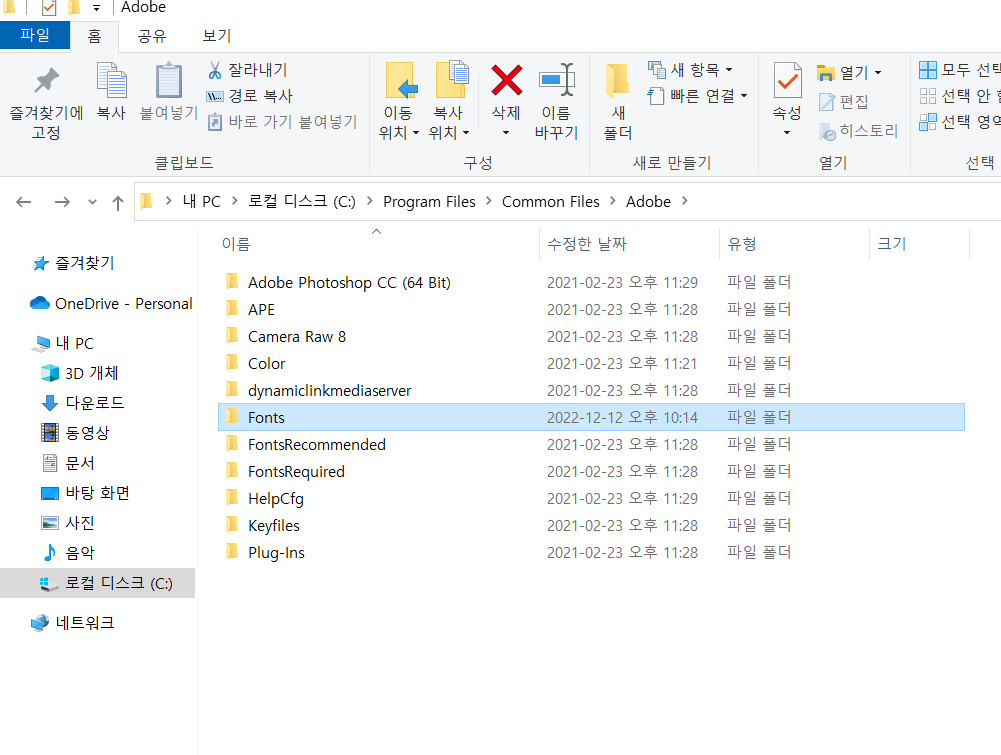Select the dynamiclinkmediaserver folder

tap(591, 391)
